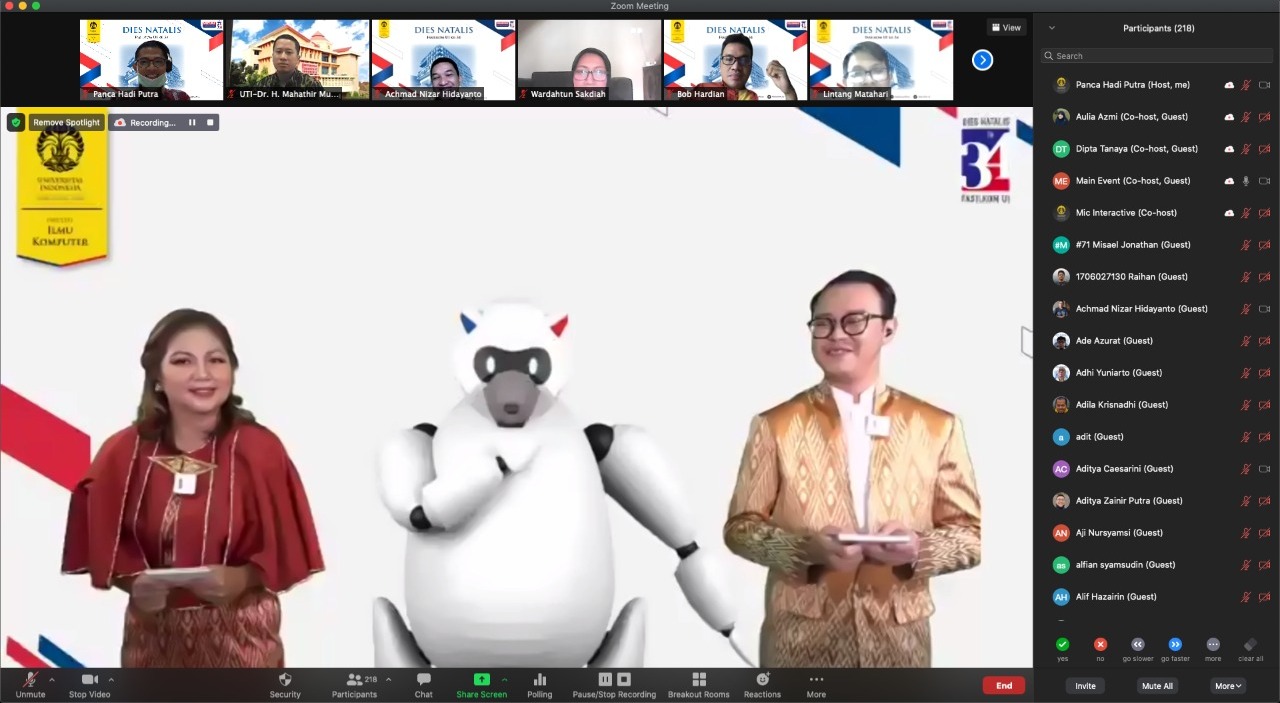Viewport: 1280px width, 703px height.
Task: Start sharing your screen
Action: 481,686
